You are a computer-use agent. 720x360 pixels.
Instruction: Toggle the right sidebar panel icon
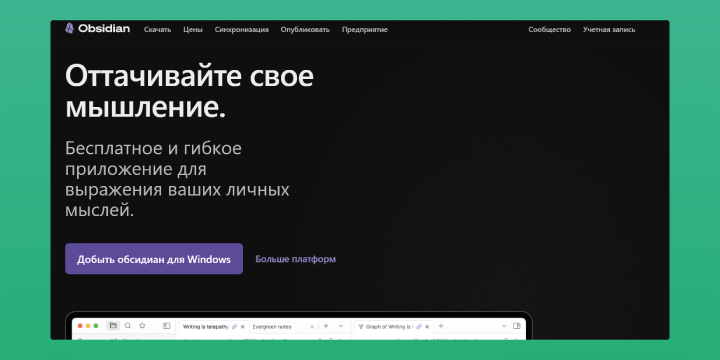pyautogui.click(x=517, y=326)
